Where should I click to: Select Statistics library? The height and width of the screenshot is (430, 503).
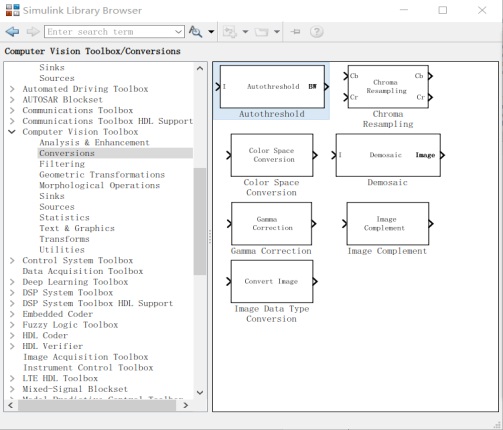(64, 218)
